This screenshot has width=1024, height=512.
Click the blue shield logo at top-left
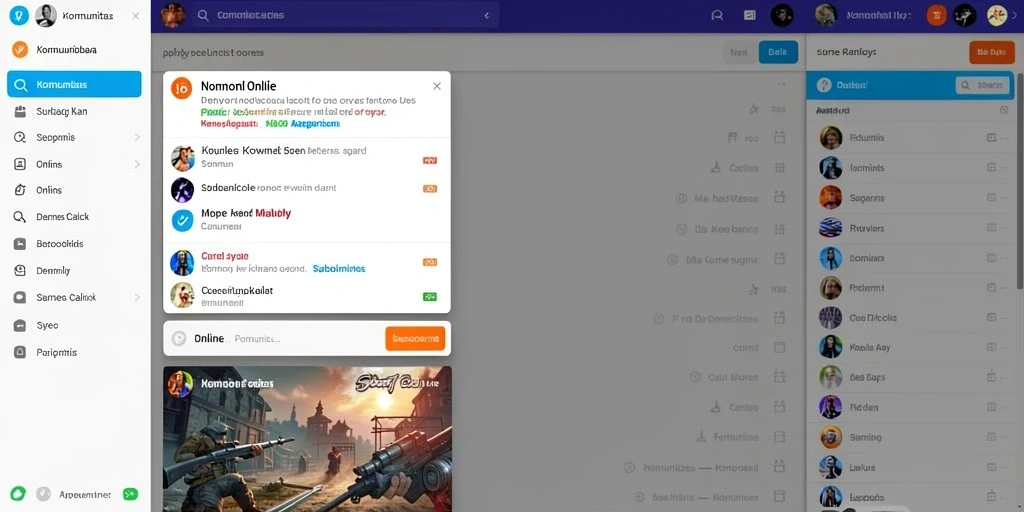coord(19,16)
